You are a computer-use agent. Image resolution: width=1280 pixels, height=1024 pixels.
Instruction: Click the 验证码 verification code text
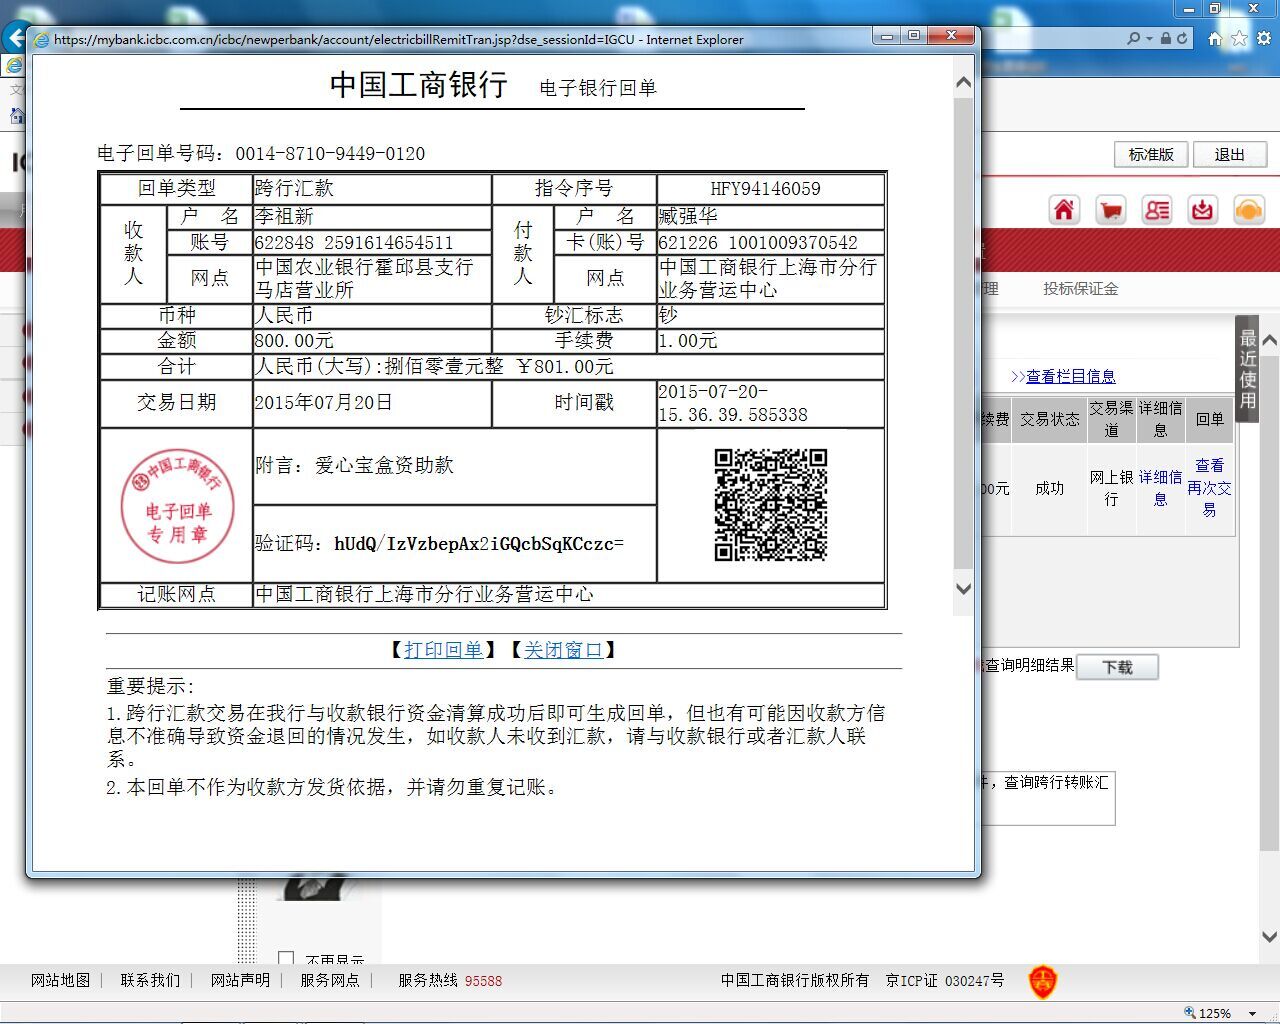click(x=440, y=544)
